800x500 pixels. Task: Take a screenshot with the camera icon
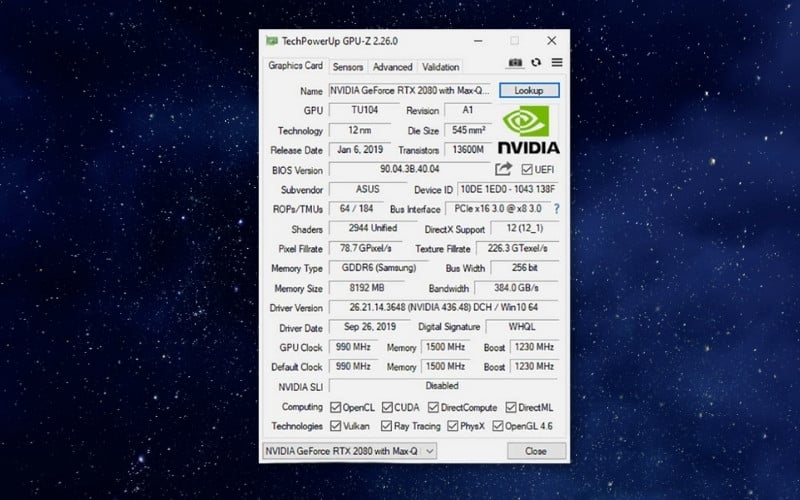(515, 63)
